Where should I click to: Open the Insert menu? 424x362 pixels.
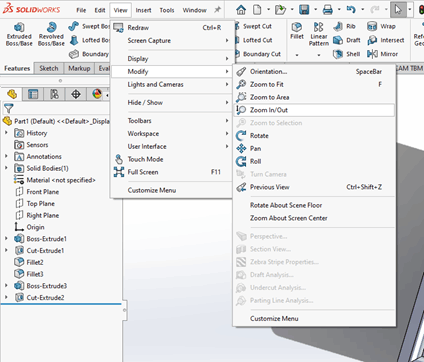point(143,10)
